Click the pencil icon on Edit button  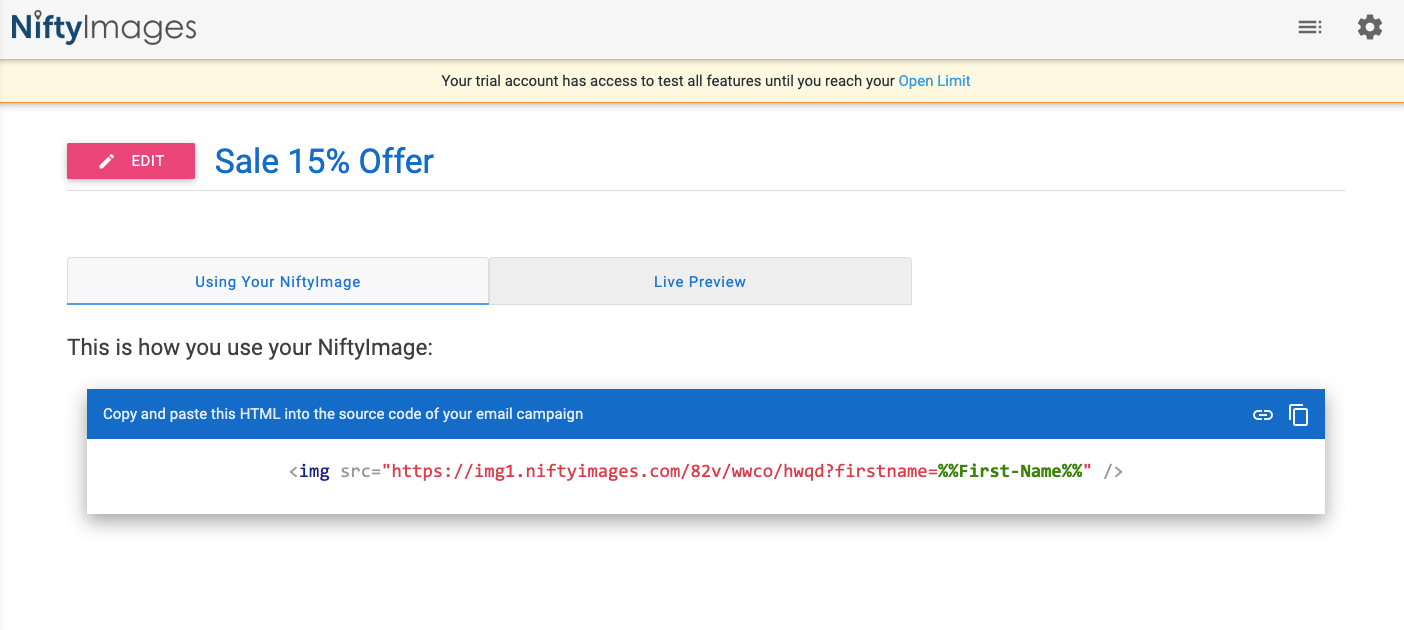(107, 161)
